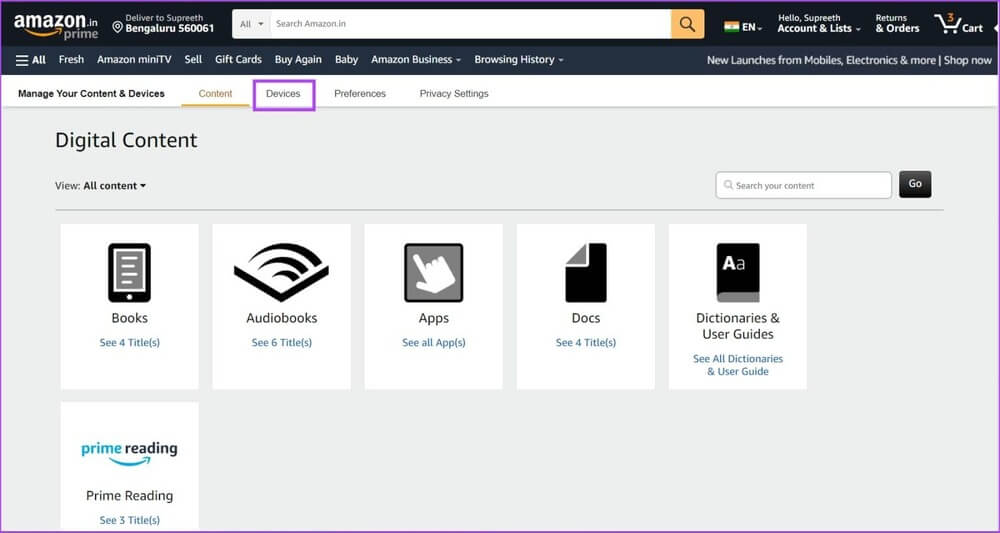Open See 4 Title(s) under Docs

[x=585, y=343]
